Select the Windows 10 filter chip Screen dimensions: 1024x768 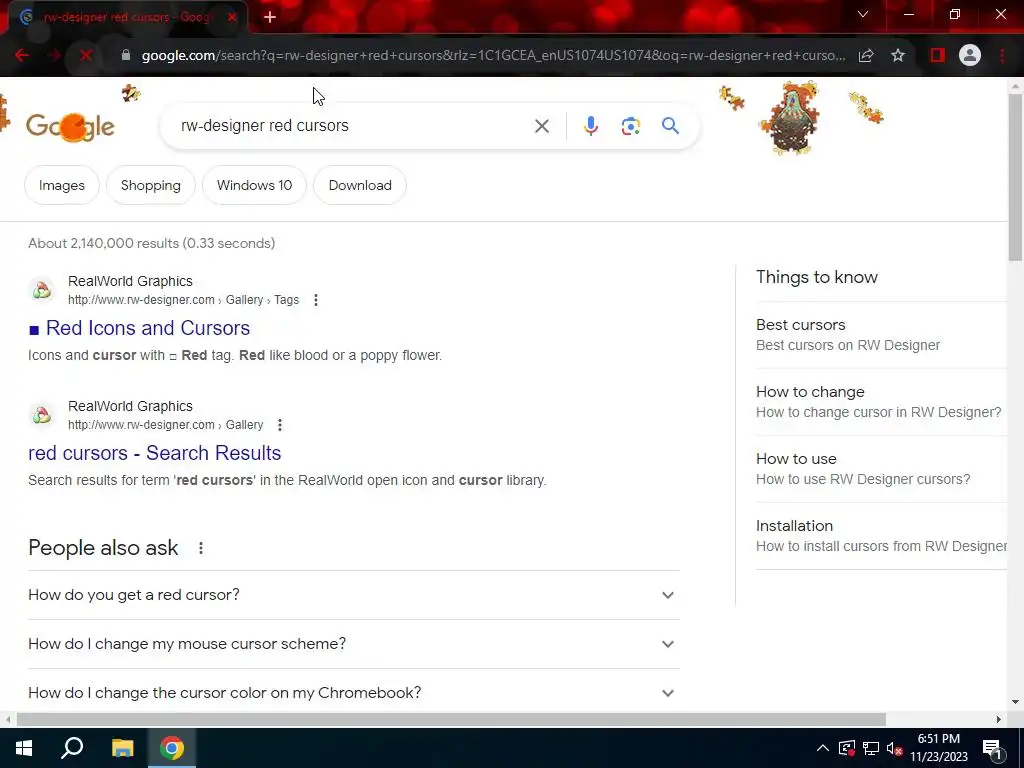click(x=255, y=185)
